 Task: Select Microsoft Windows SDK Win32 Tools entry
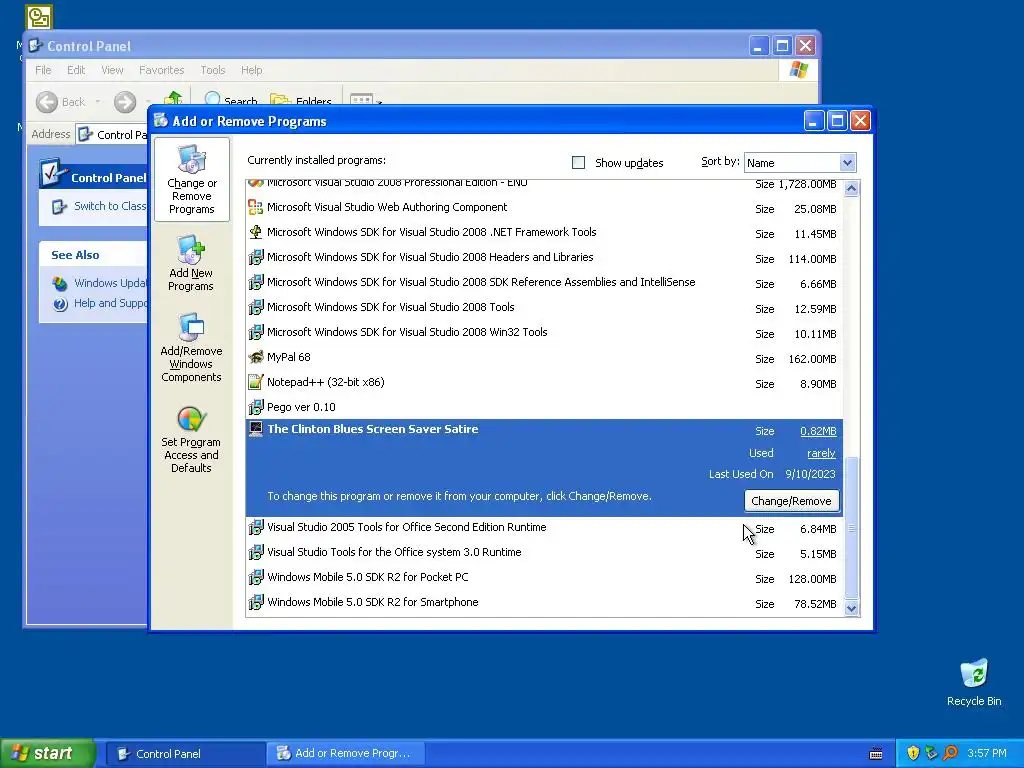544,332
